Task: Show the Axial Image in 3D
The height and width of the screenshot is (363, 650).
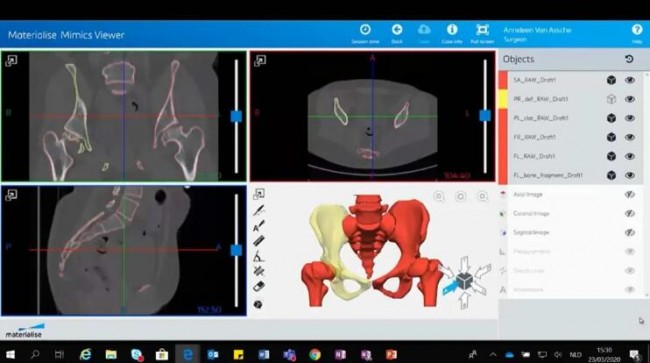Action: tap(630, 194)
